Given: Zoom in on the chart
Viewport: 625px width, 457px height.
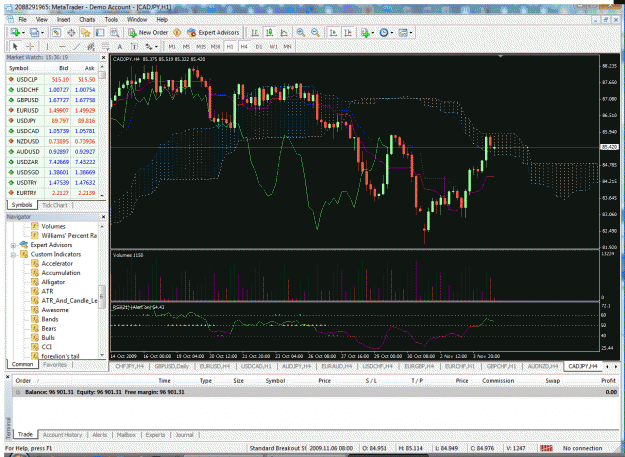Looking at the screenshot, I should (301, 33).
